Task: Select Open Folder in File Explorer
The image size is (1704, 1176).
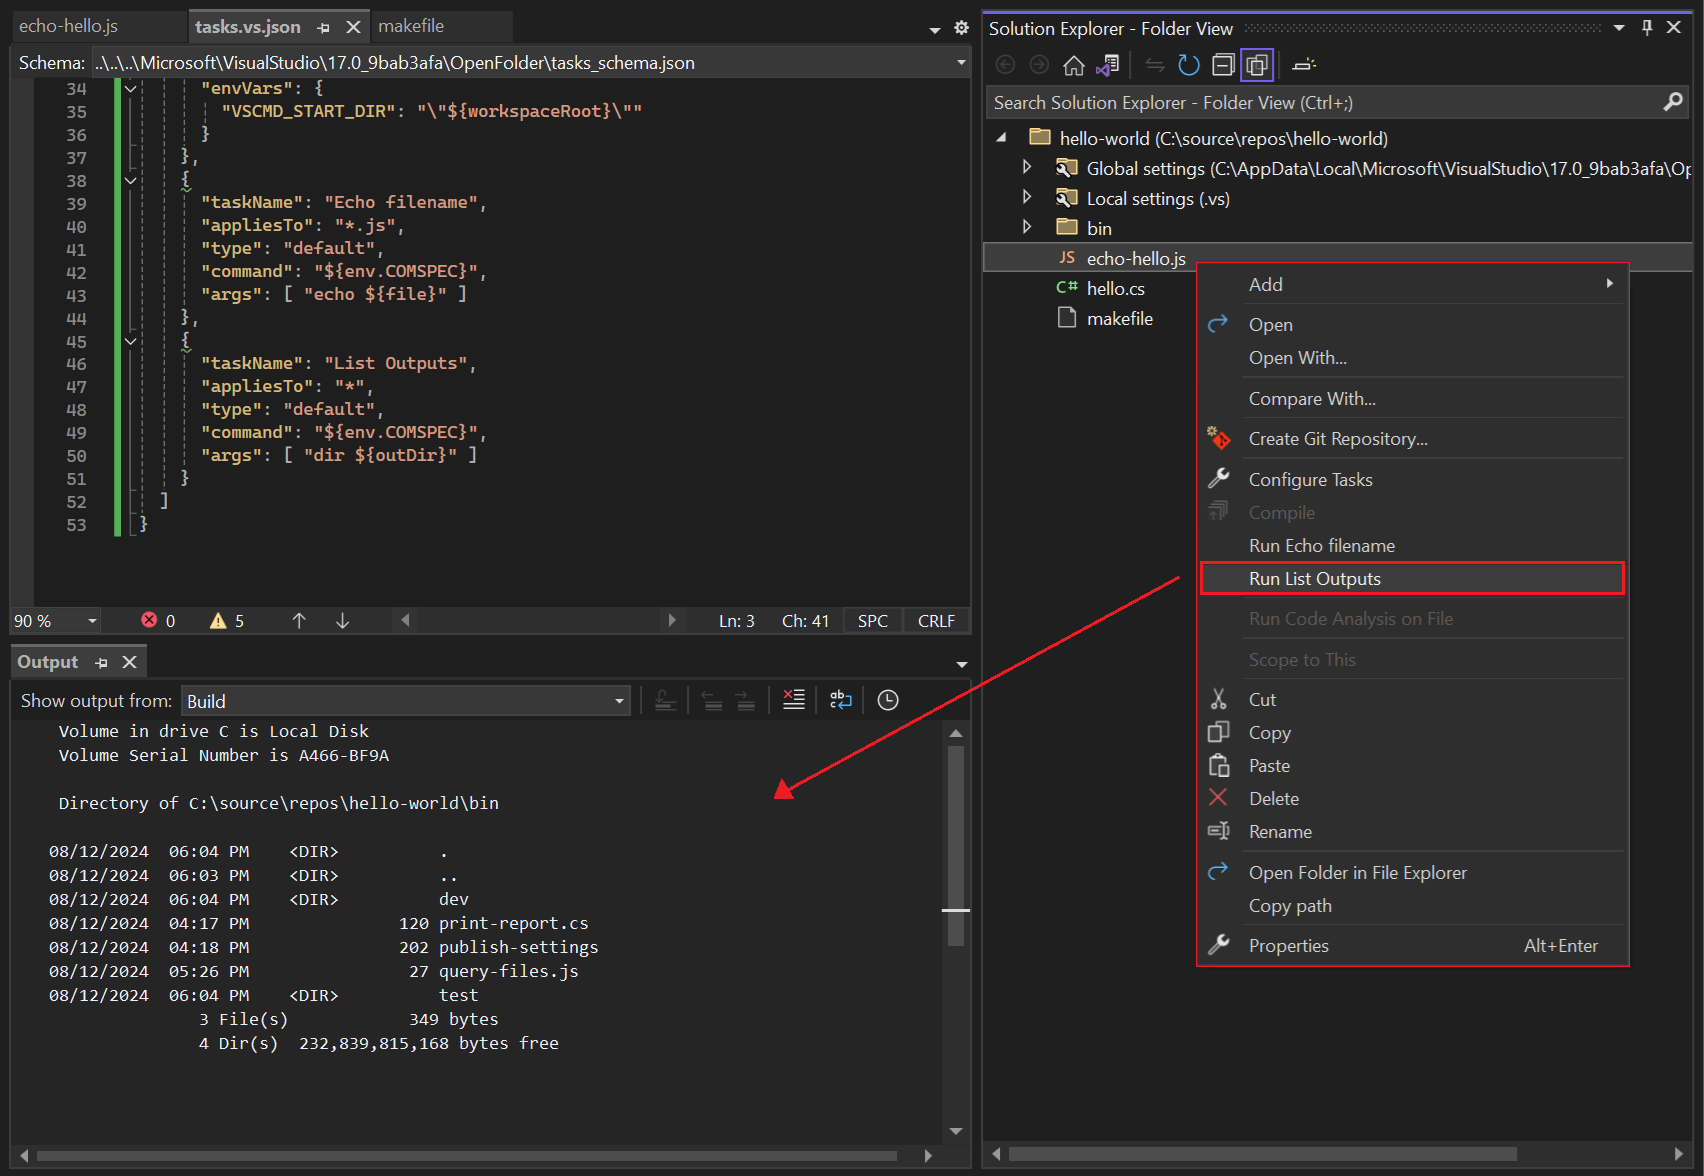Action: tap(1357, 872)
